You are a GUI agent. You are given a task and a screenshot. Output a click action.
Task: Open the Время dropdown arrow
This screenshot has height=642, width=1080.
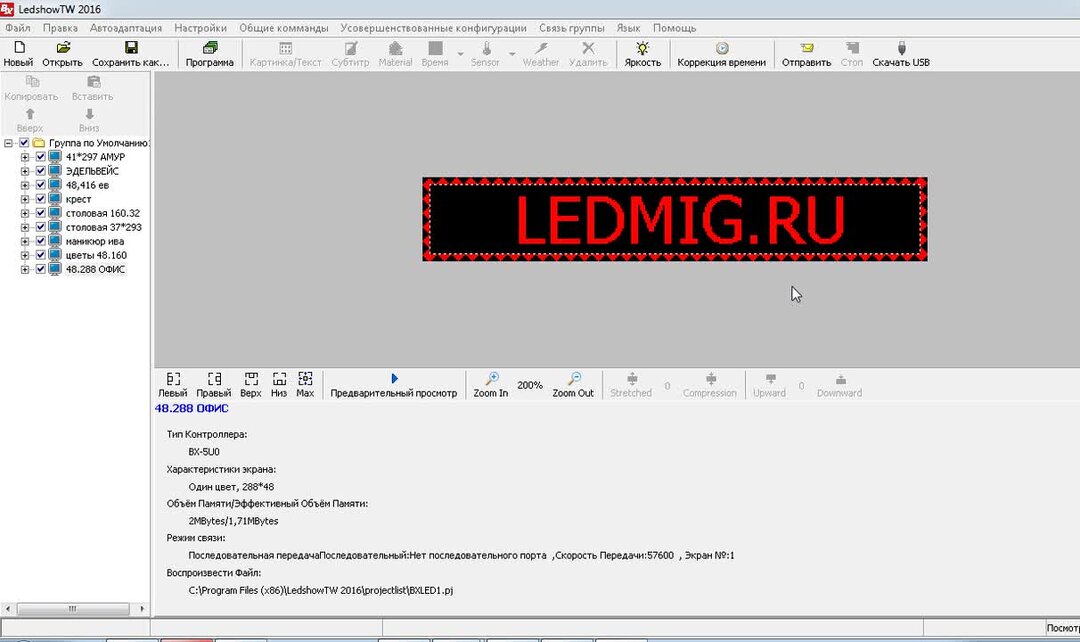[x=460, y=54]
